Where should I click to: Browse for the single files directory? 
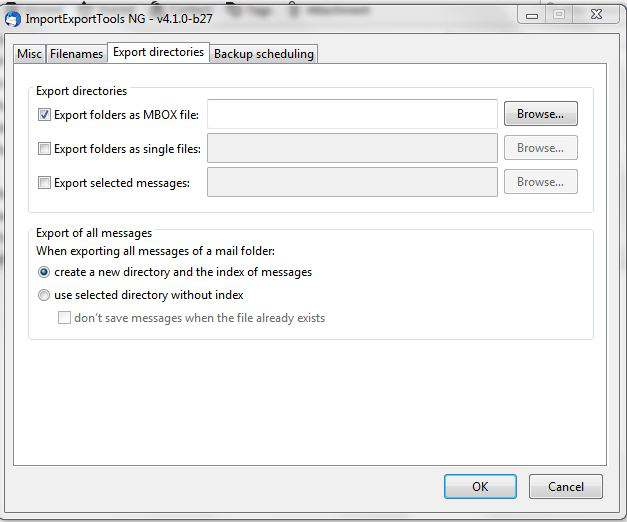click(x=541, y=148)
